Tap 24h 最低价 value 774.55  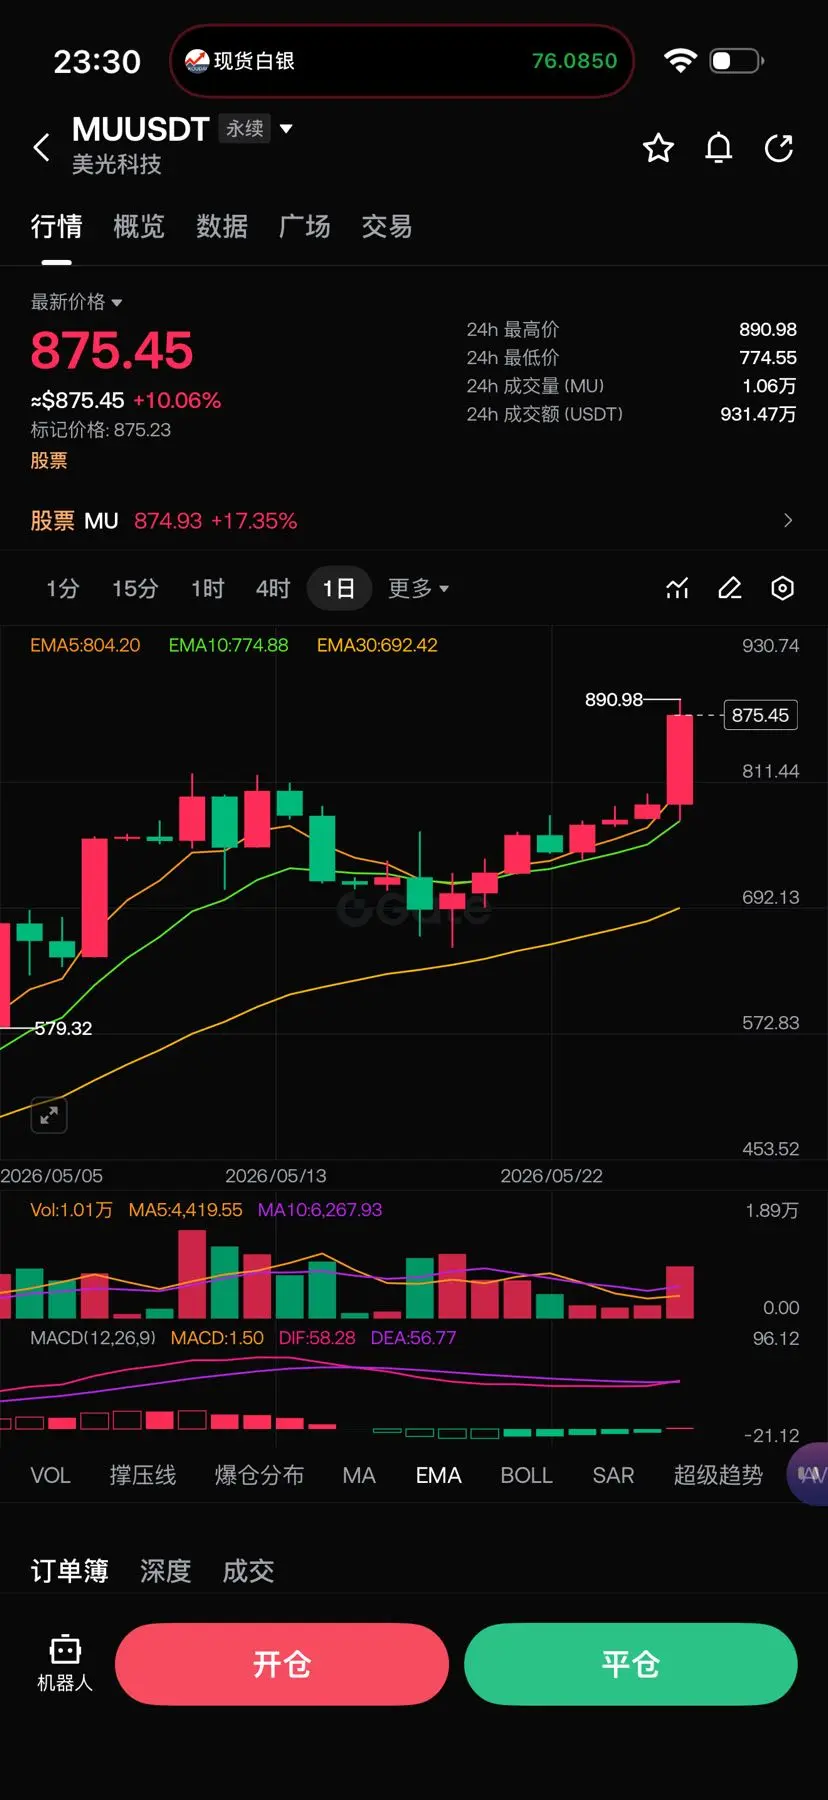tap(768, 357)
